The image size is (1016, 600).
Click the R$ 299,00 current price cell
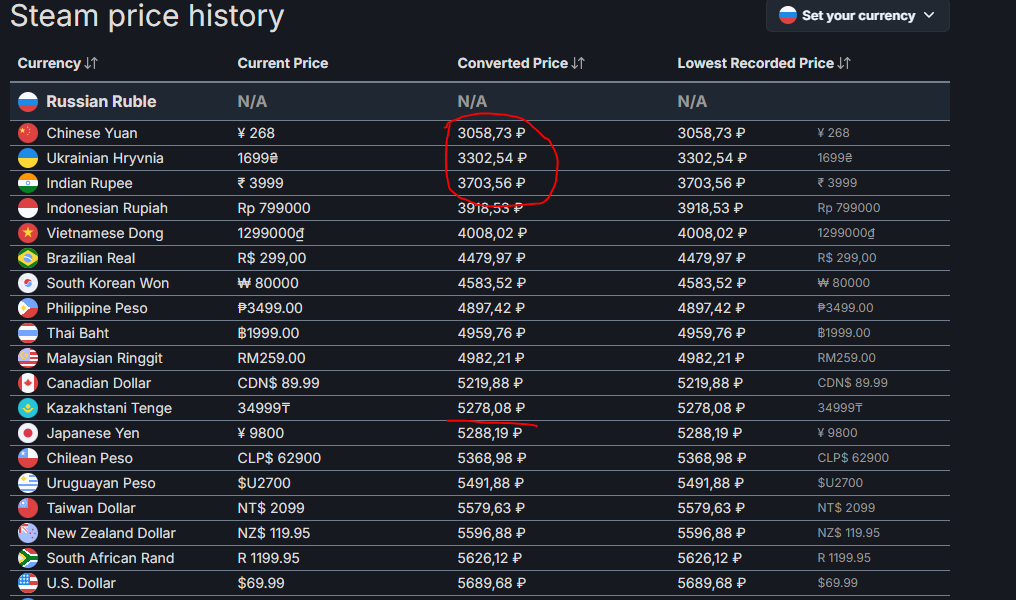pyautogui.click(x=271, y=258)
